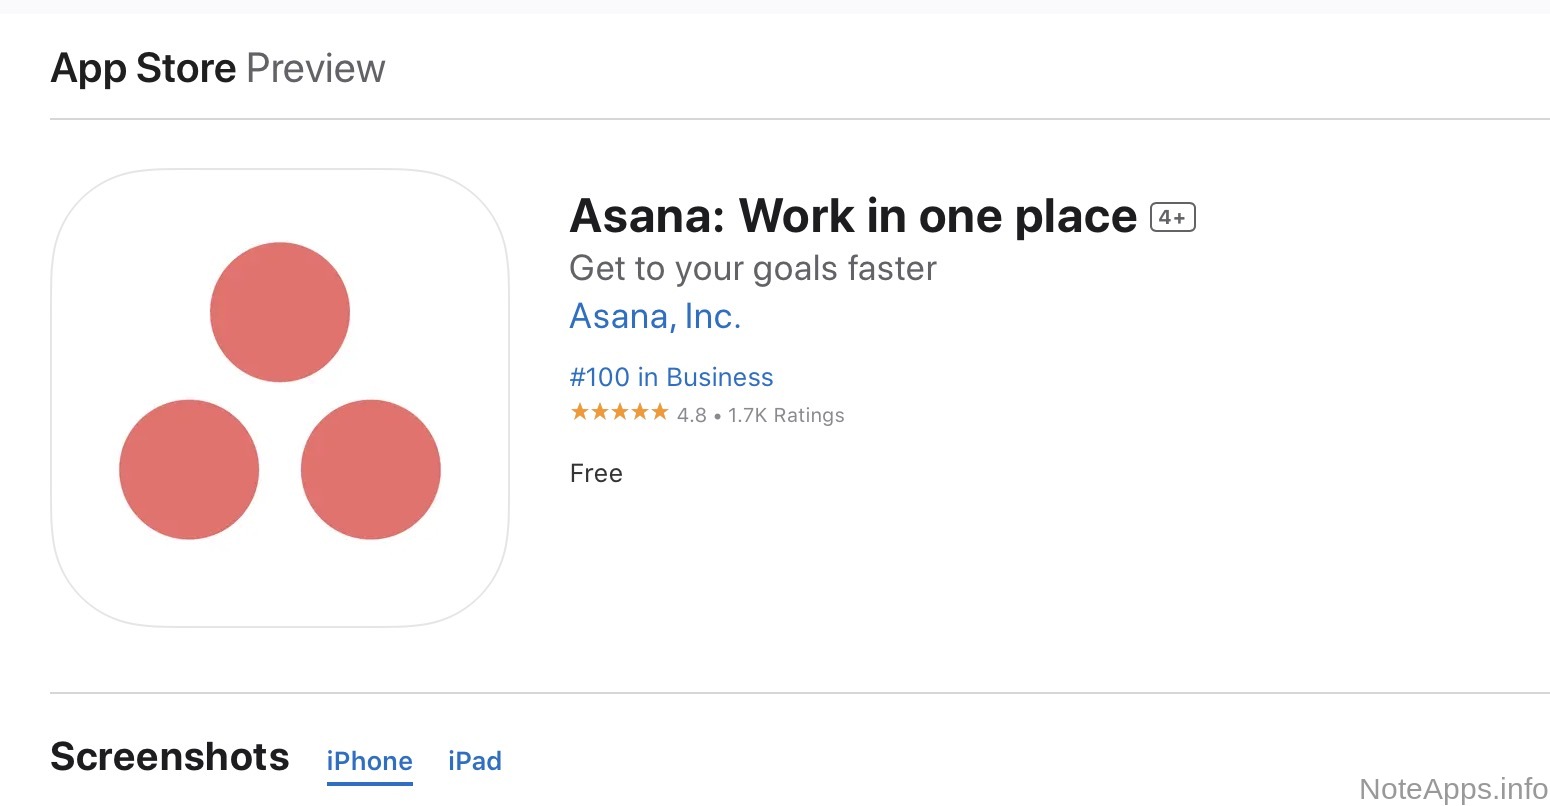Switch to the iPad screenshots tab
Viewport: 1550px width, 806px height.
(x=475, y=761)
